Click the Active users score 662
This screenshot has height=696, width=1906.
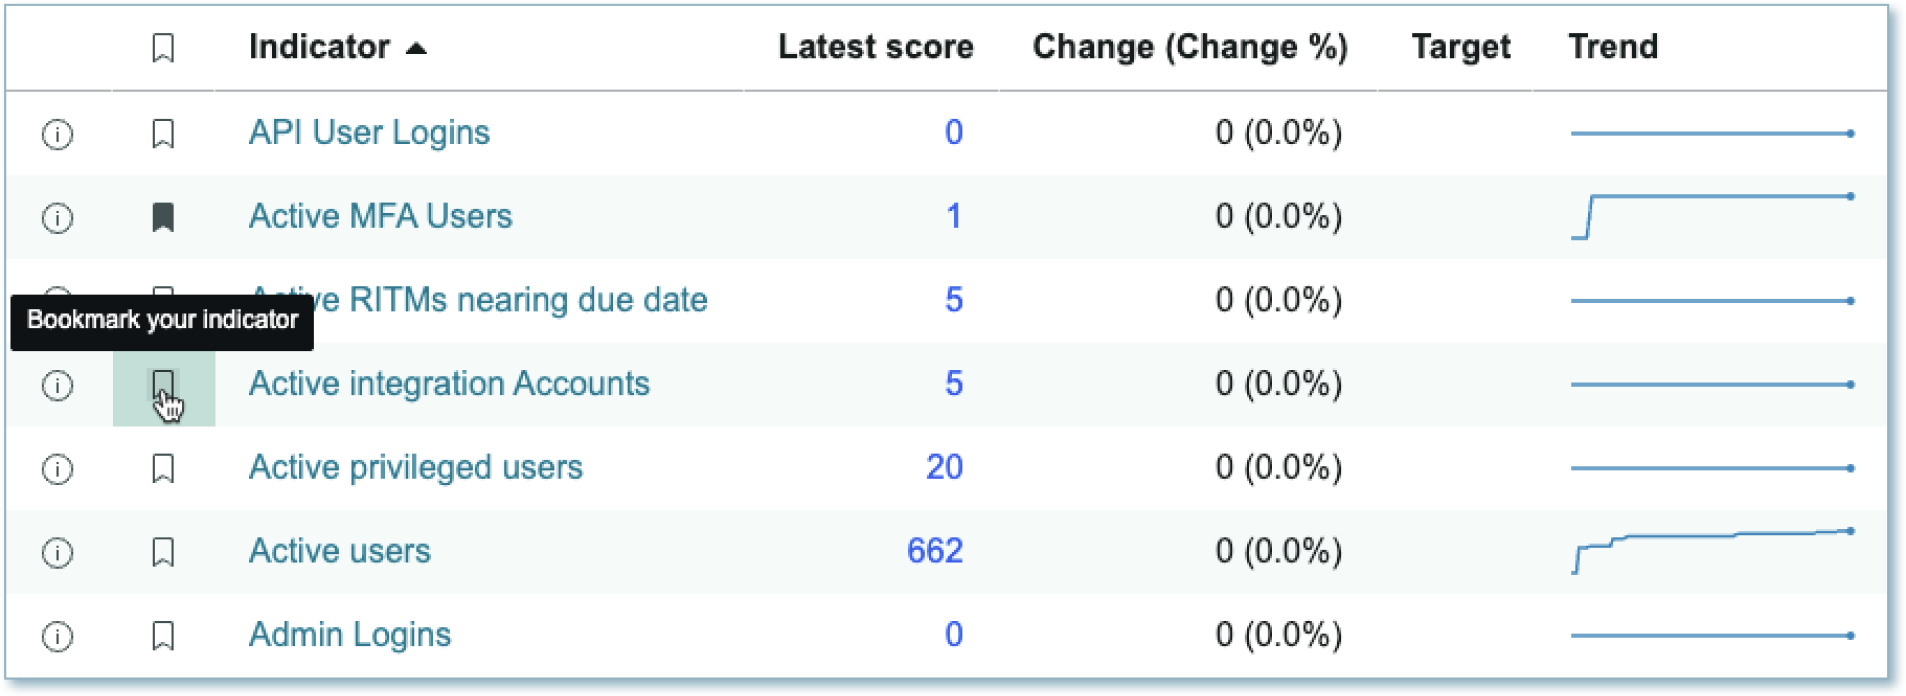point(934,551)
